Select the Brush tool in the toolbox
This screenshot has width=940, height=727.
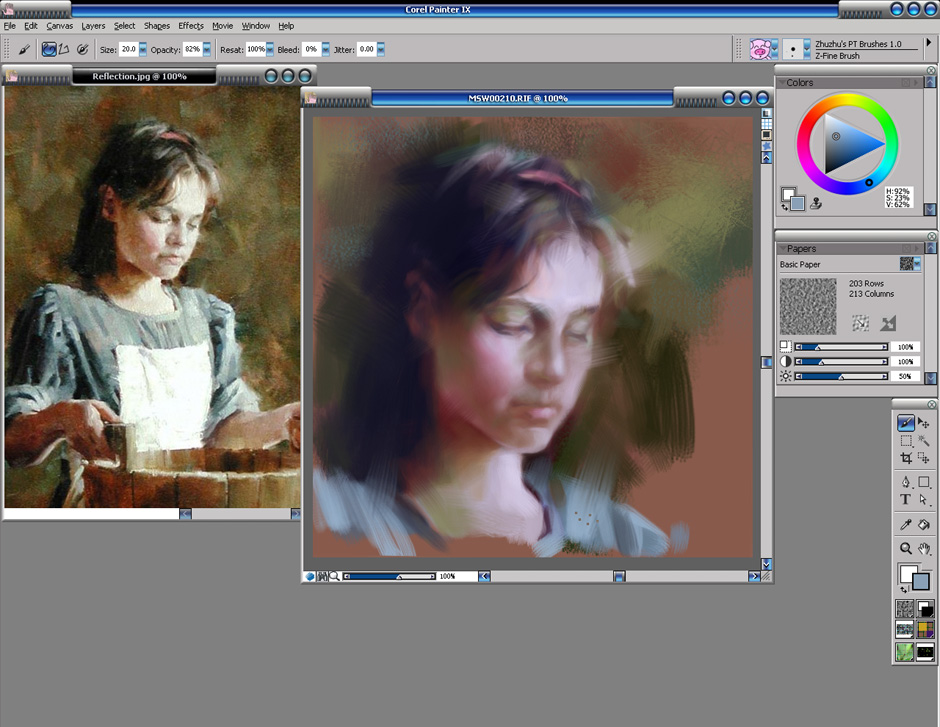click(x=905, y=423)
